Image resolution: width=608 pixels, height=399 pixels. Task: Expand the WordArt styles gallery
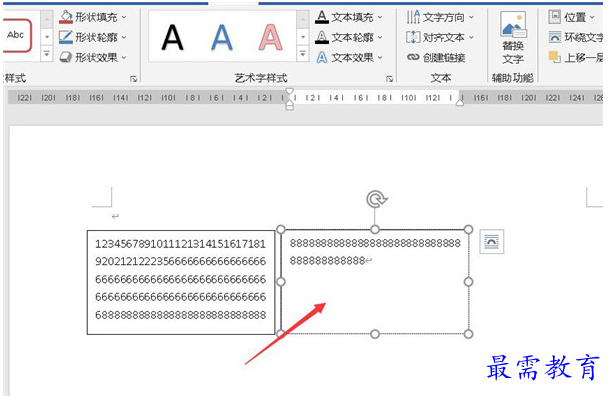click(302, 54)
